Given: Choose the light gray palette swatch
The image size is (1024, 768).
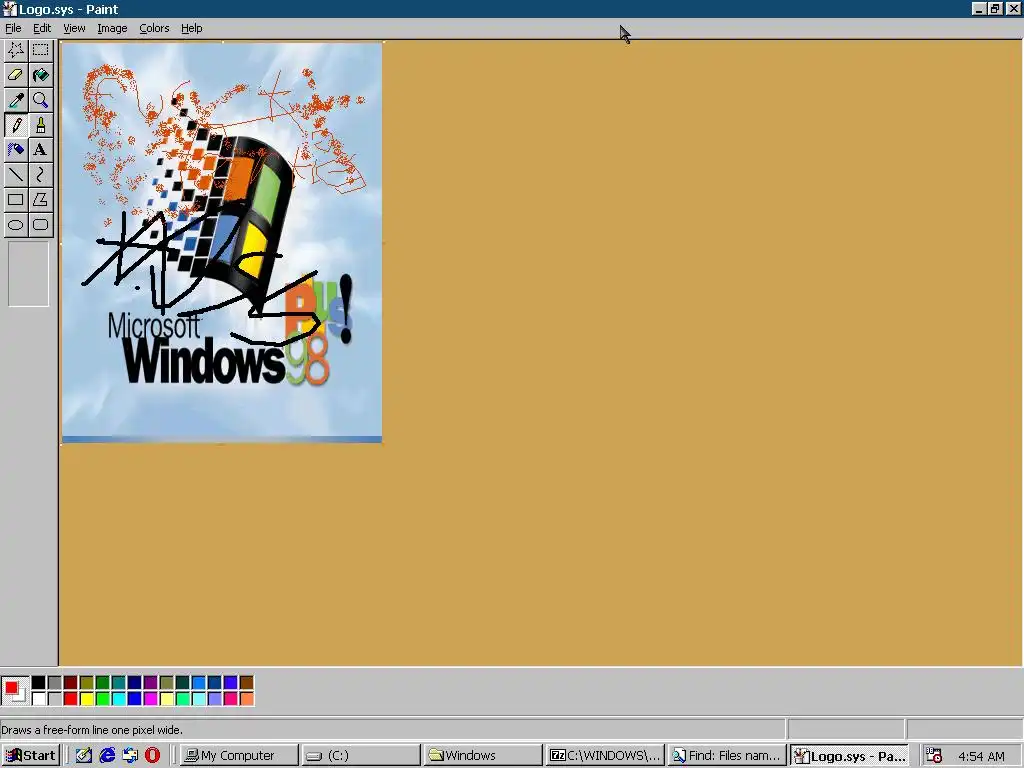Looking at the screenshot, I should coord(55,699).
